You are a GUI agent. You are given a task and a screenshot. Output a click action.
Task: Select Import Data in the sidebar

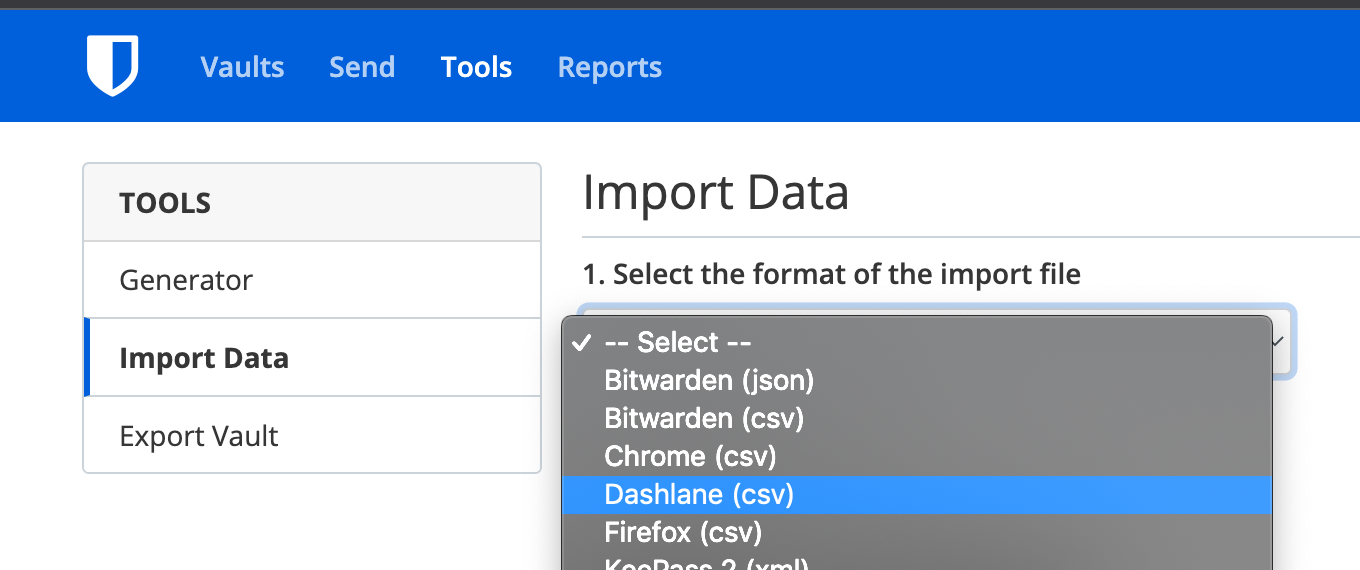(x=204, y=358)
